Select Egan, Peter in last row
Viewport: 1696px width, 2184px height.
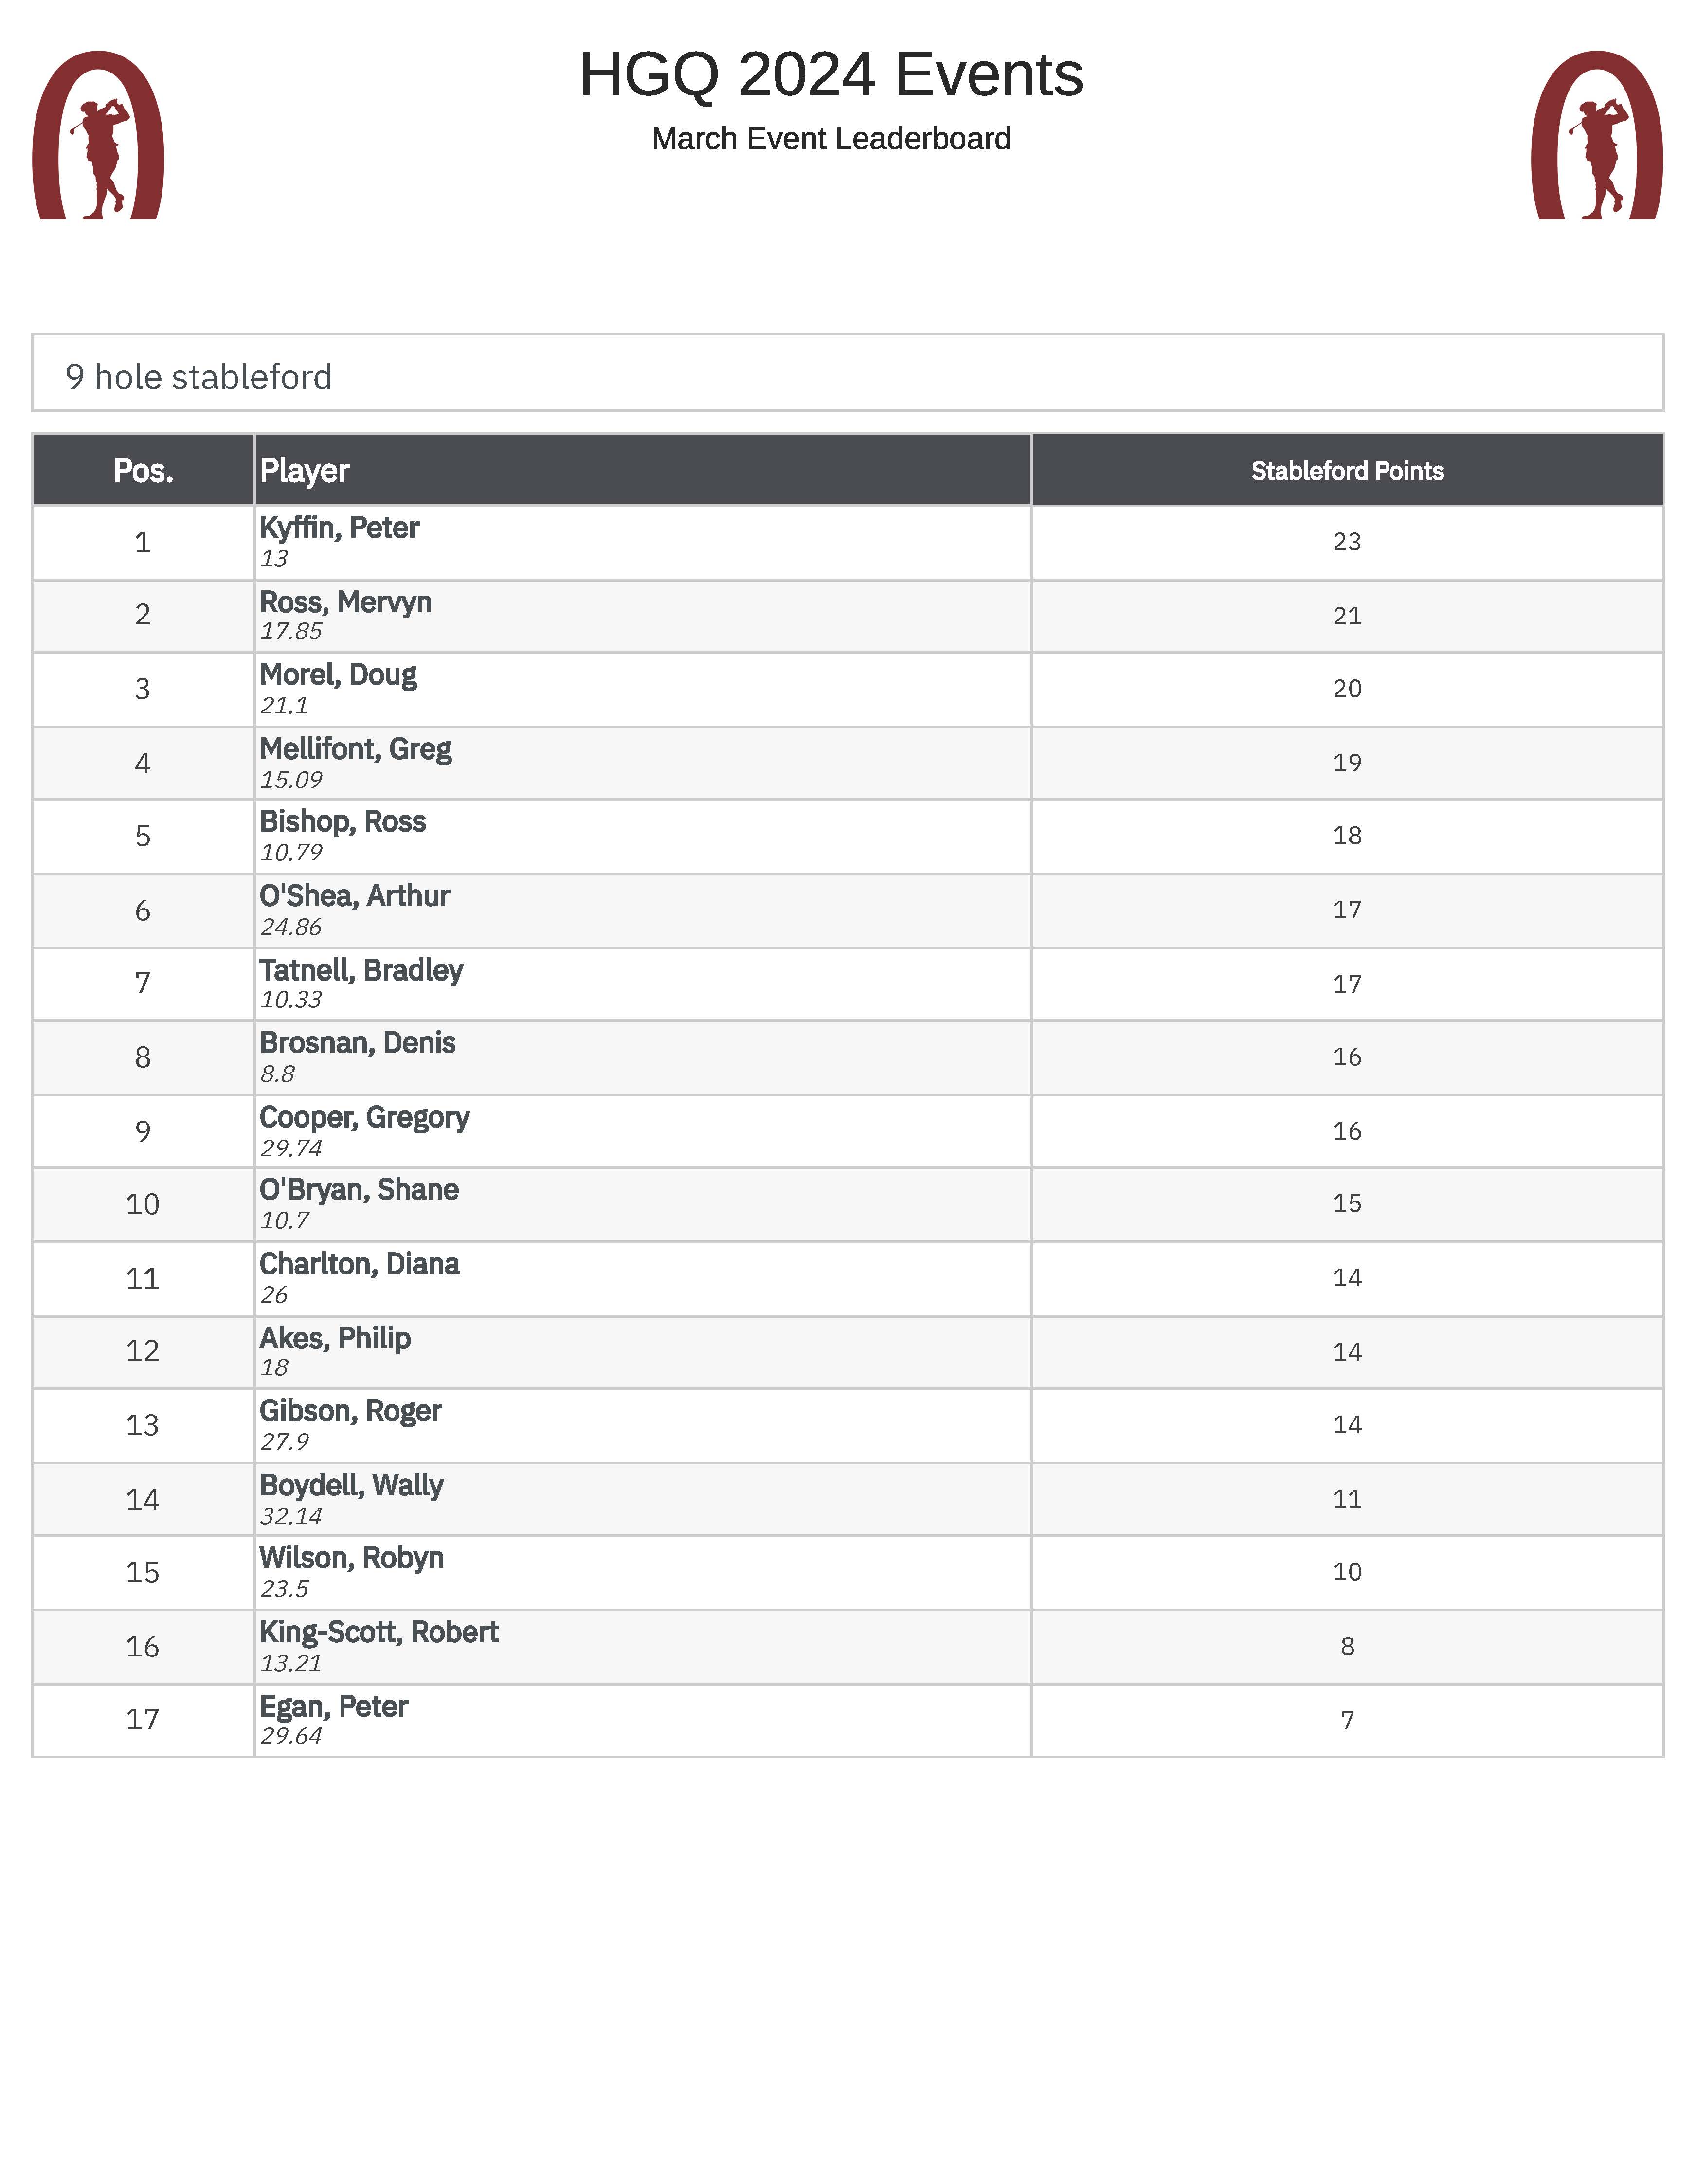coord(333,1706)
